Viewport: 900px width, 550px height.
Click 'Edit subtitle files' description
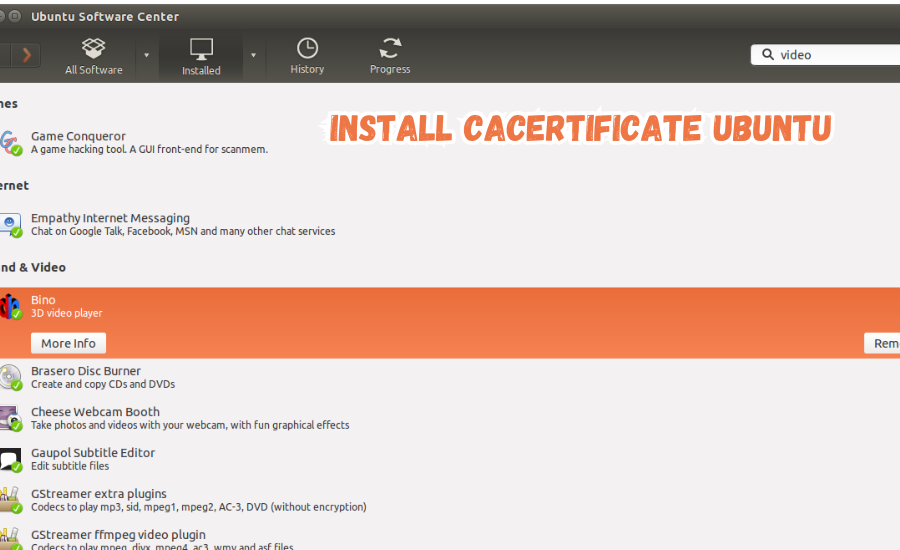tap(70, 466)
